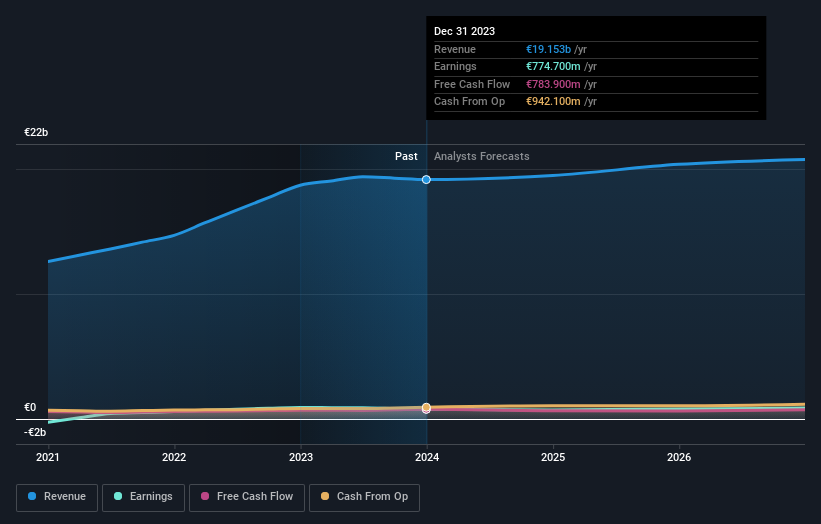Select the 2024 x-axis label
This screenshot has height=524, width=821.
coord(427,457)
